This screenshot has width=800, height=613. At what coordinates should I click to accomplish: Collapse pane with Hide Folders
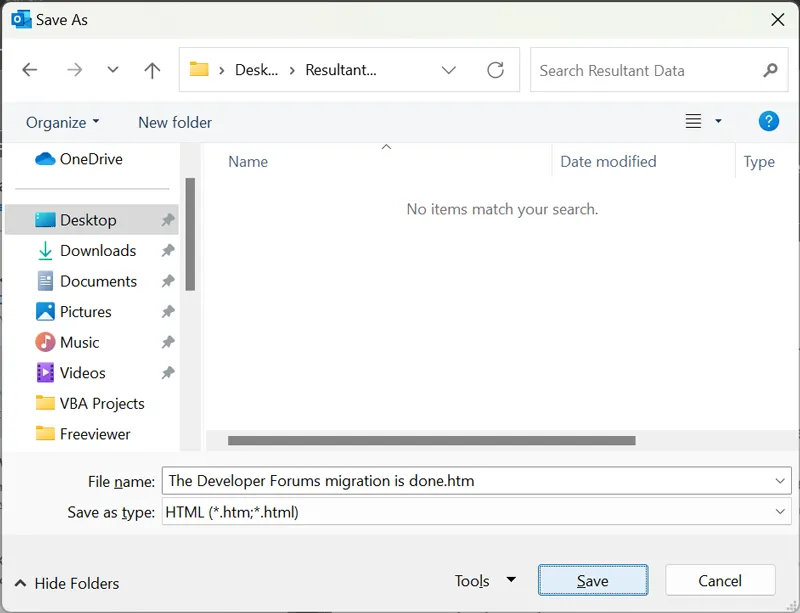click(67, 583)
